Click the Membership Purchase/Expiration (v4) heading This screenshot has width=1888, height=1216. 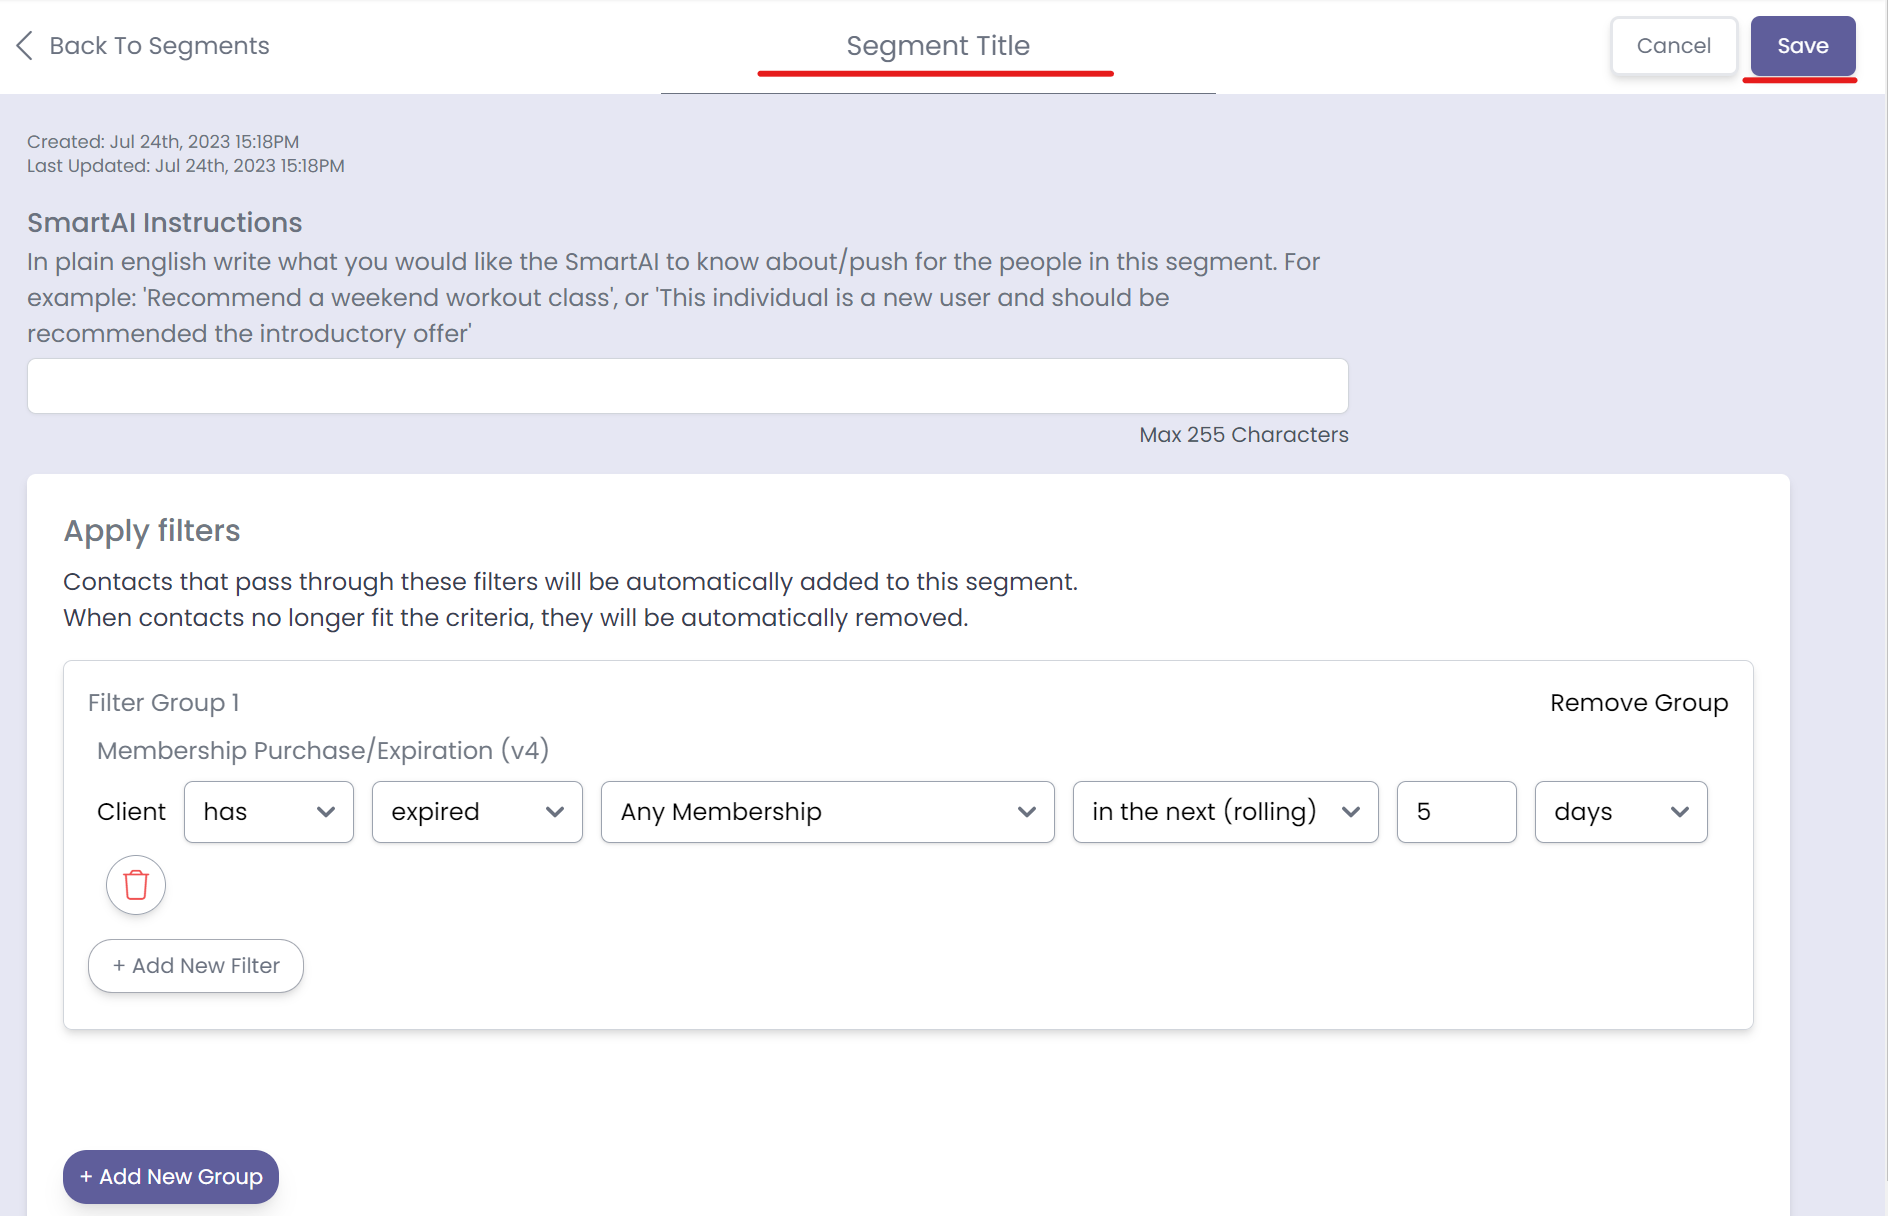click(322, 750)
